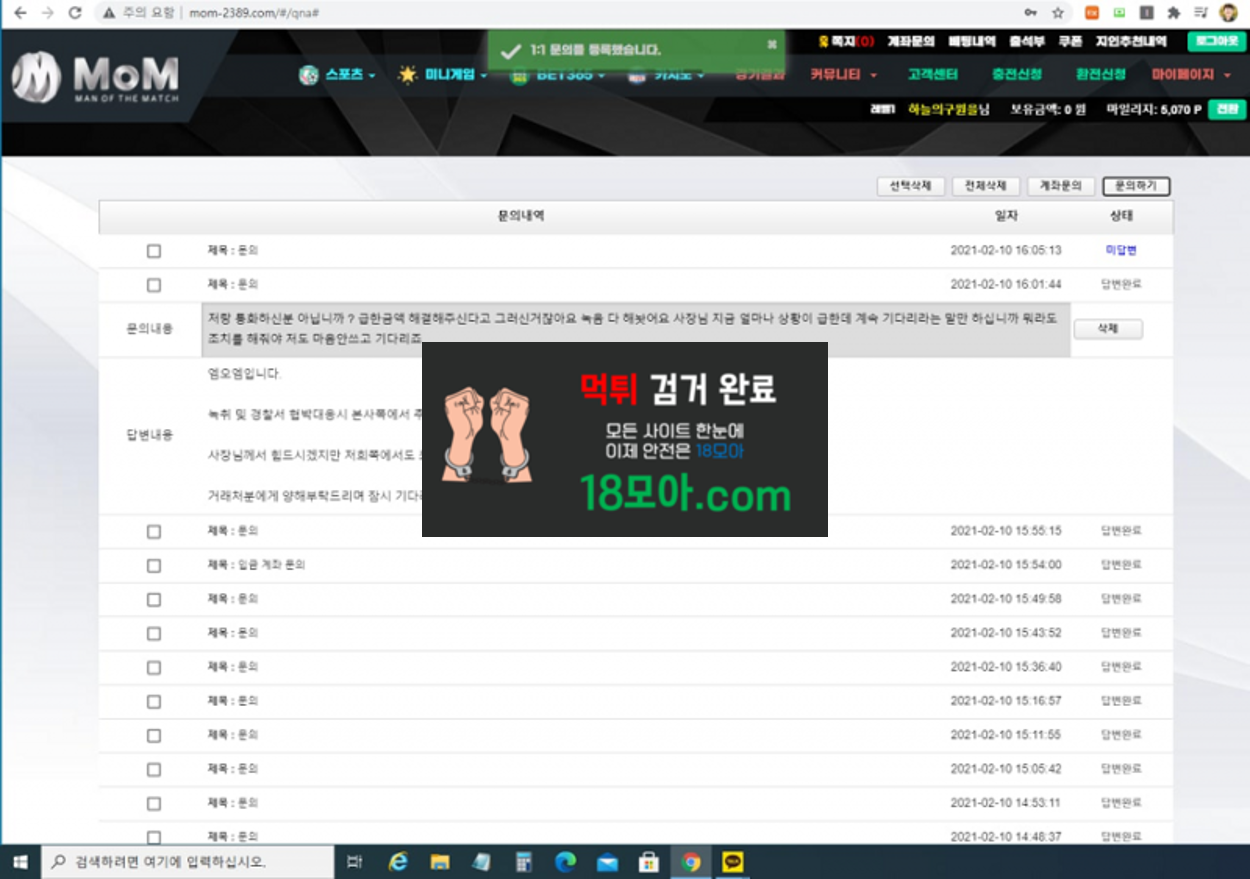This screenshot has width=1250, height=879.
Task: Open 출석부 in the top bar
Action: [x=1025, y=41]
